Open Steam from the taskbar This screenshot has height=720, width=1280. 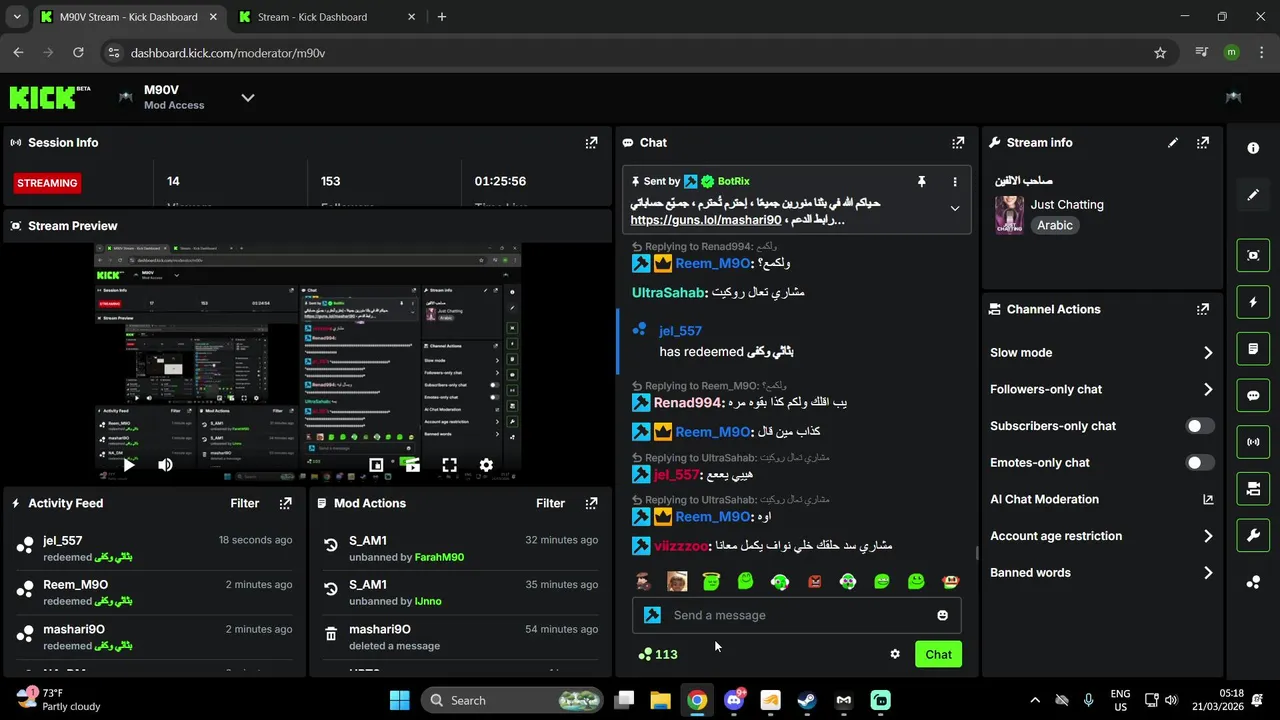click(x=807, y=700)
